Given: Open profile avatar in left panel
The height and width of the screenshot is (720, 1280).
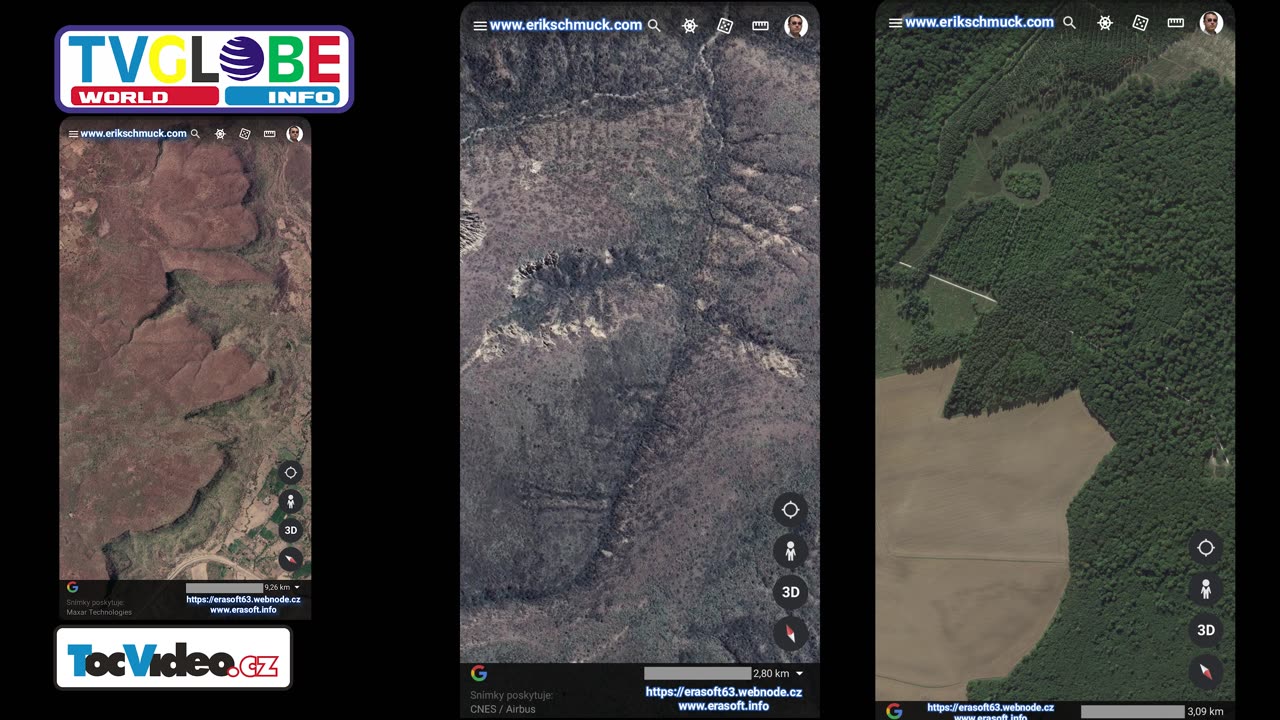Looking at the screenshot, I should coord(294,133).
